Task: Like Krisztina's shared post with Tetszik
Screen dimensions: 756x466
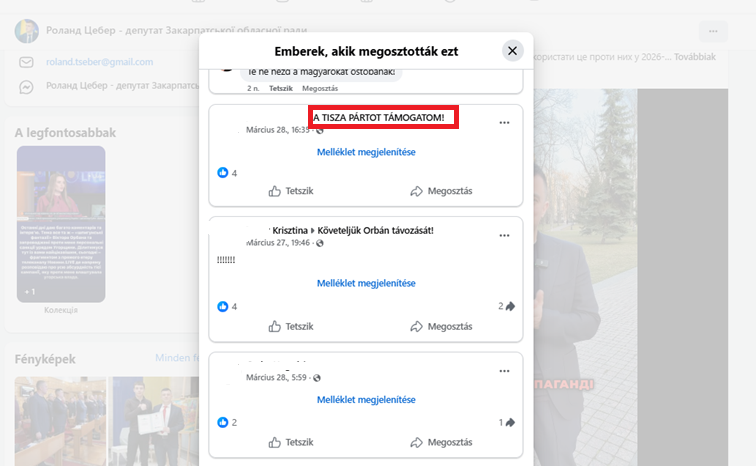Action: click(290, 326)
